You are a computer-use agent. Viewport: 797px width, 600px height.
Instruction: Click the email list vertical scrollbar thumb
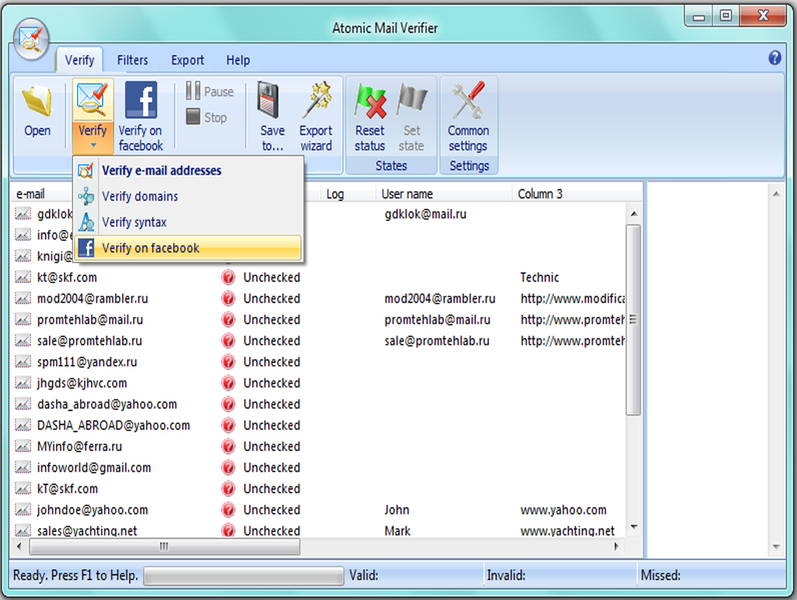[633, 320]
